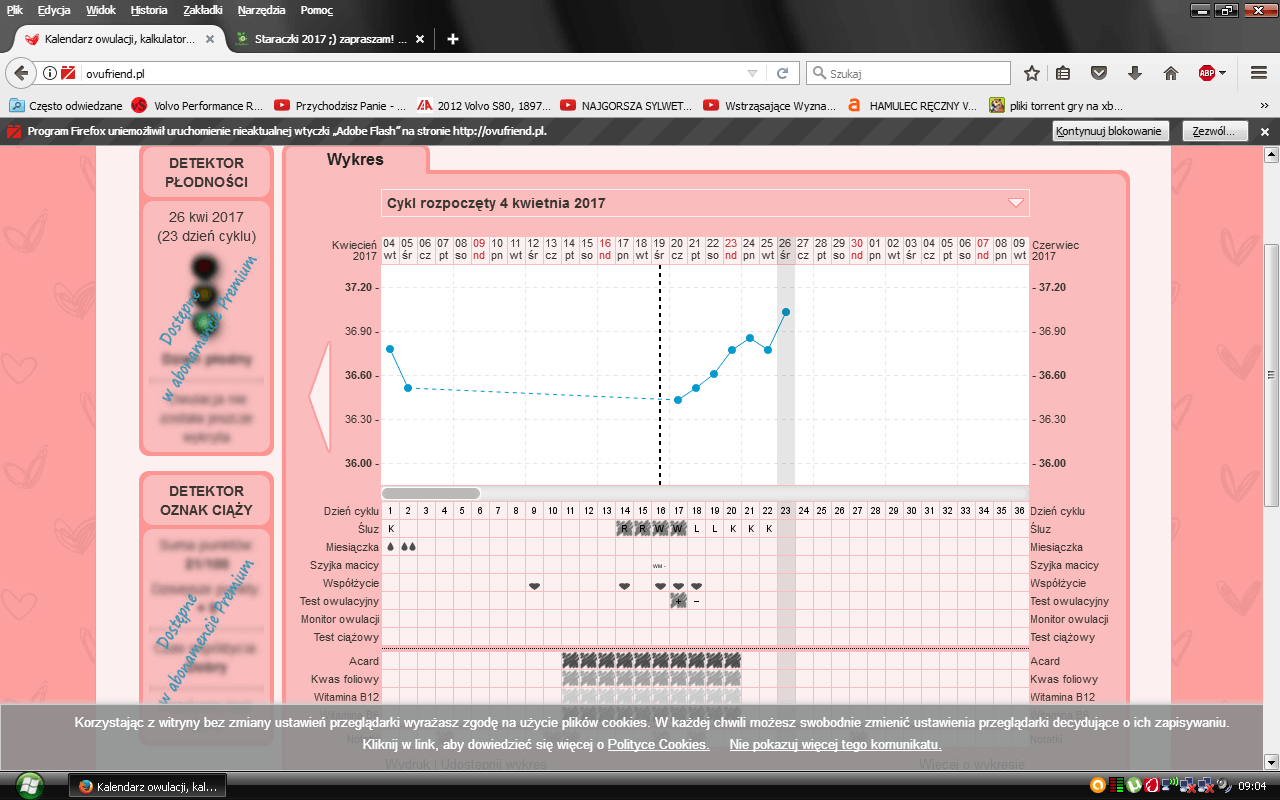The image size is (1280, 800).
Task: Open the 'pliki torrent gry na xb...' bookmark
Action: click(1057, 105)
